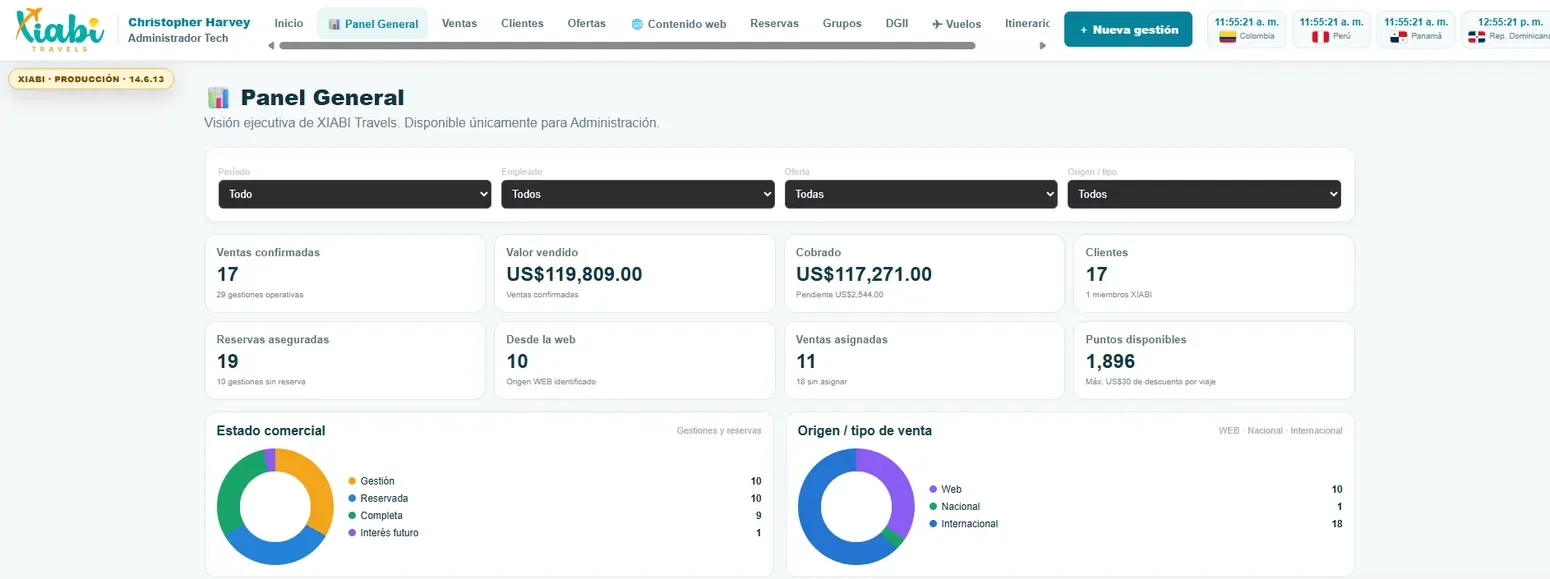Screen dimensions: 1550x579
Task: Click the green Completa legend dot
Action: 352,516
